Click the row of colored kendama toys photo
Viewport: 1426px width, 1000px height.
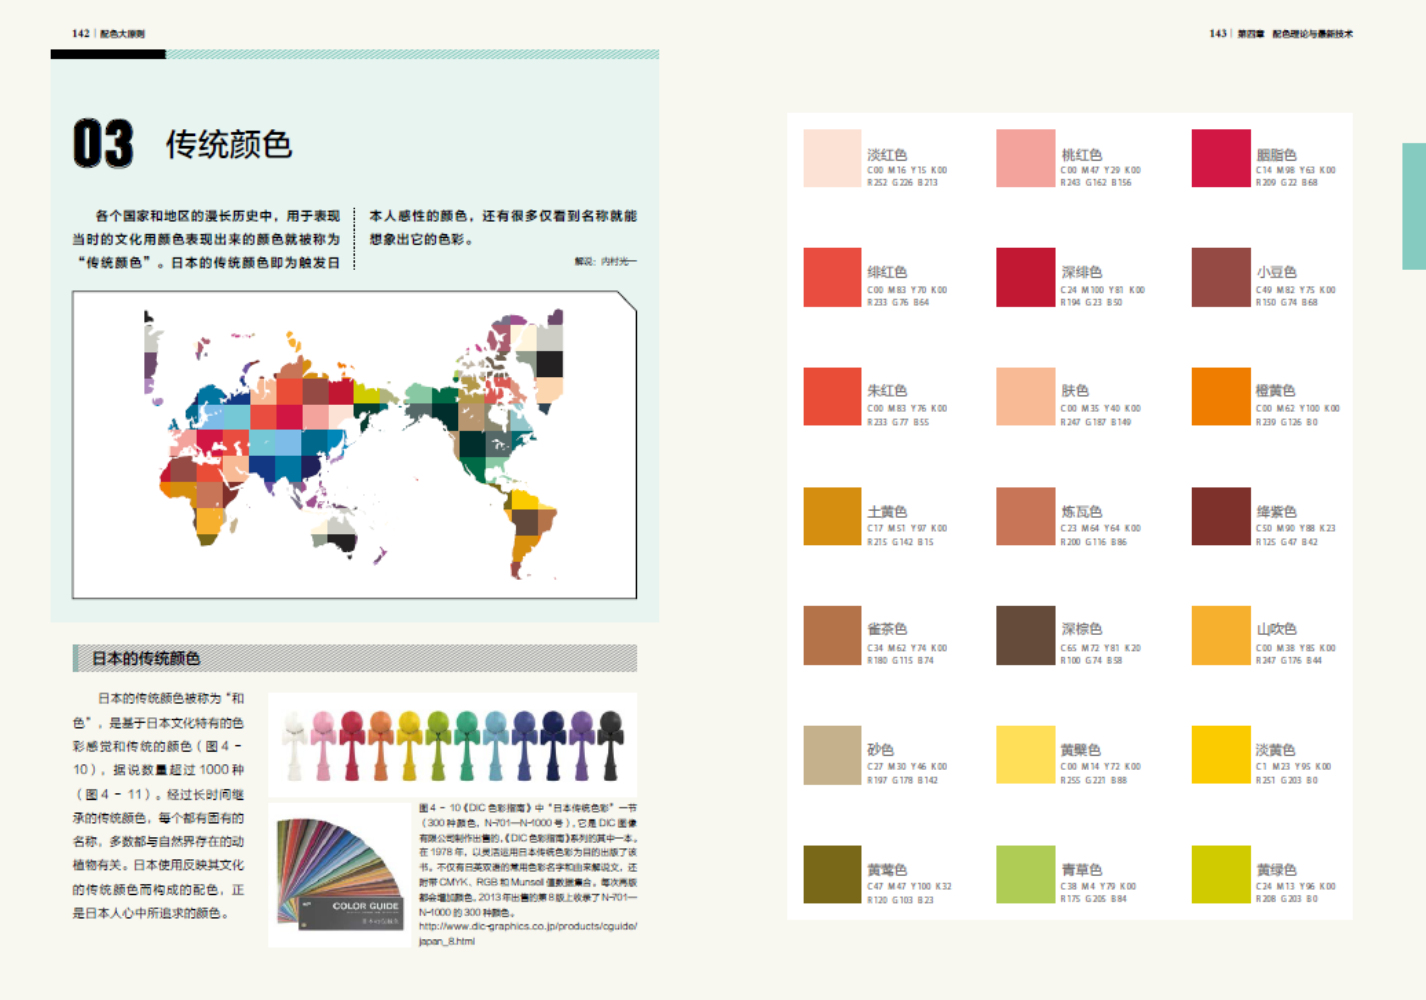[x=453, y=745]
